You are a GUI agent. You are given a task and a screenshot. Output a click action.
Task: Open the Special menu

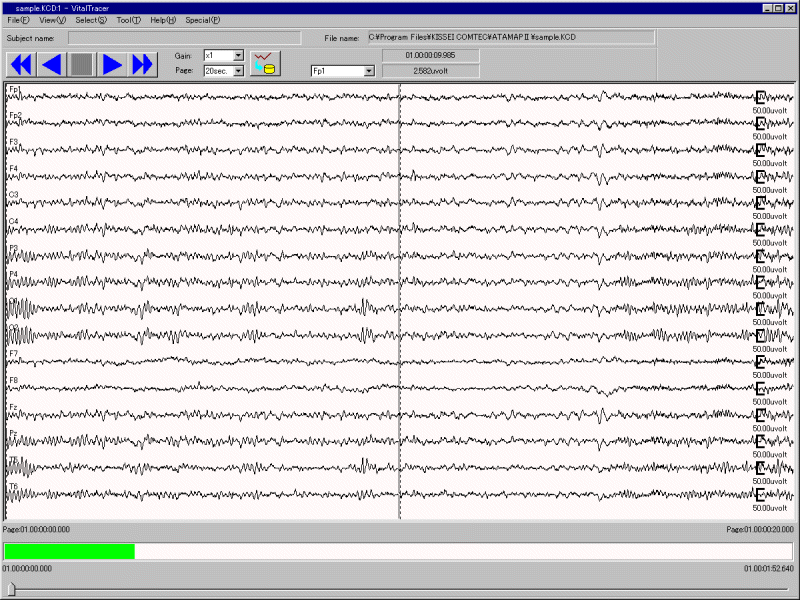tap(202, 20)
